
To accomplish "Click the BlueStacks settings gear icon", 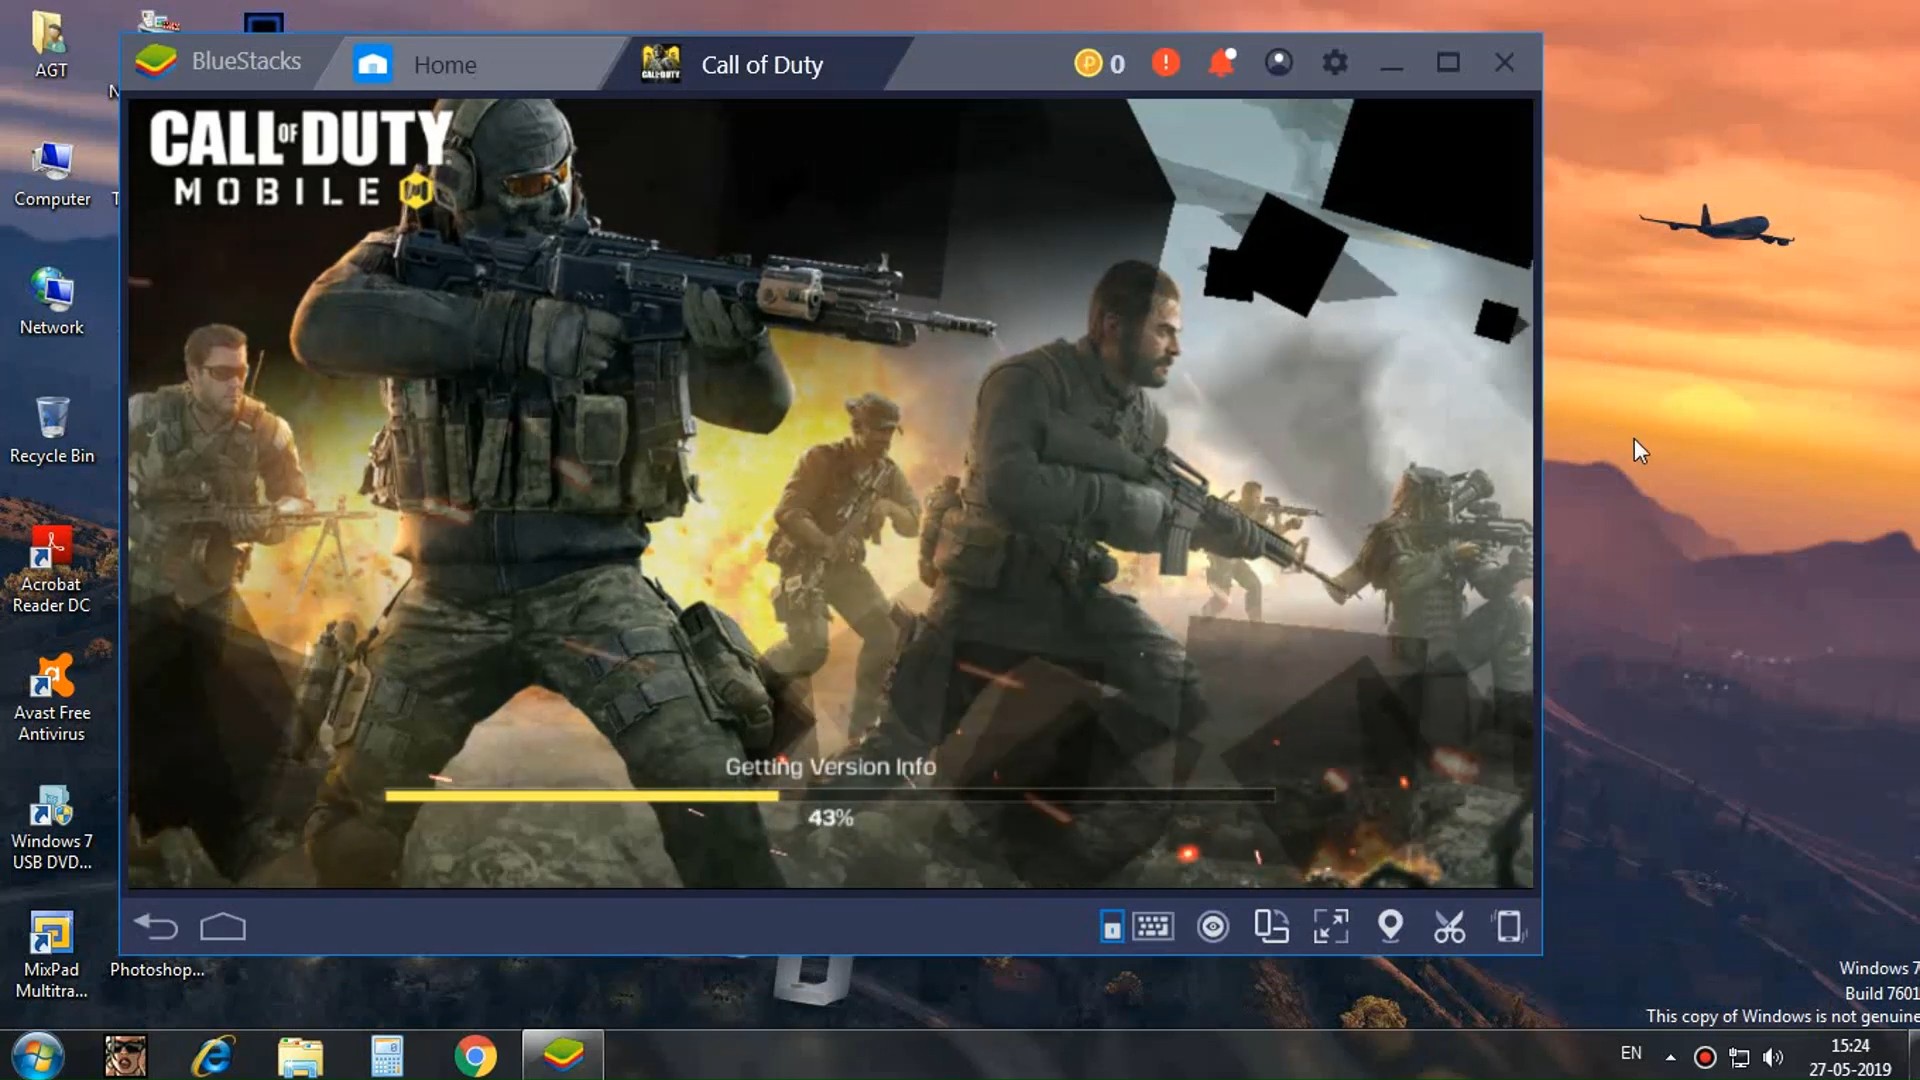I will pyautogui.click(x=1335, y=62).
